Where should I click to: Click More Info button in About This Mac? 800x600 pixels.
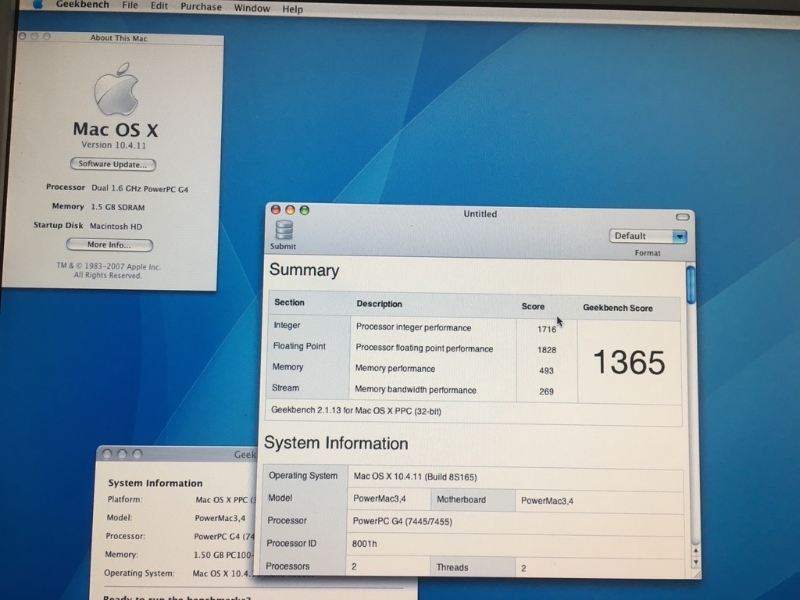click(x=109, y=245)
